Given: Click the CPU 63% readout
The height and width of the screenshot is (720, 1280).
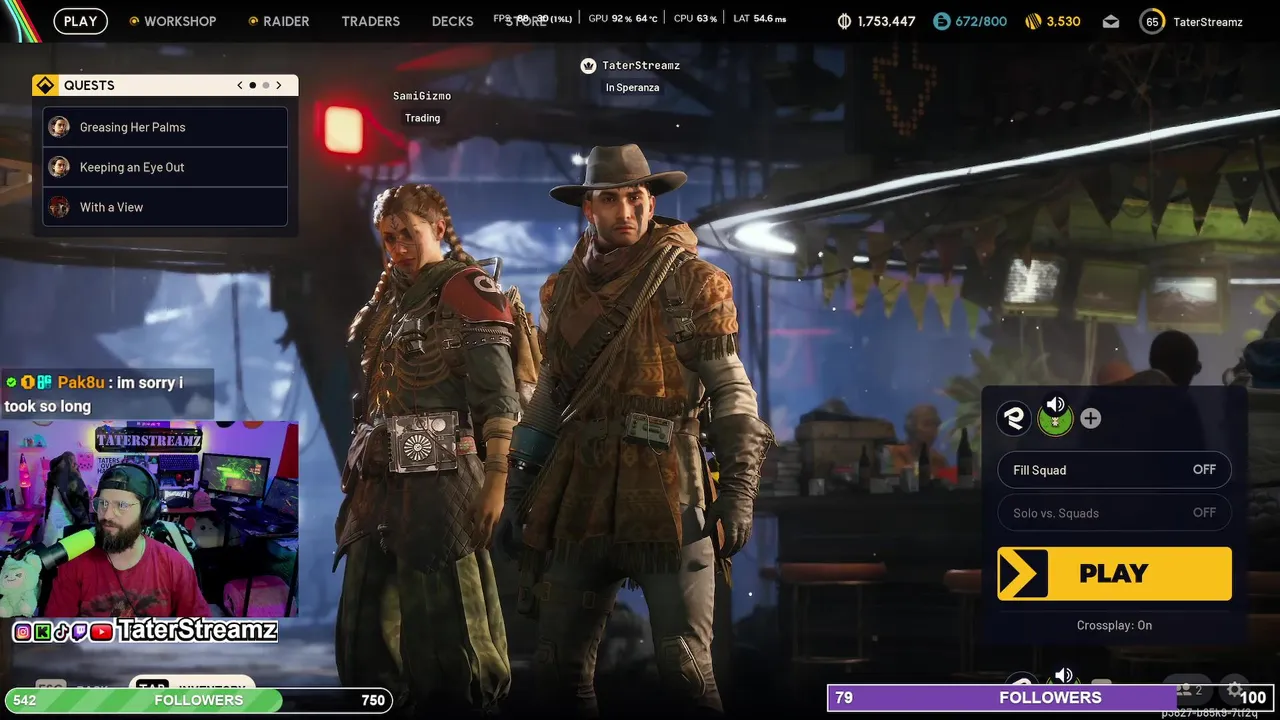Looking at the screenshot, I should (x=693, y=18).
